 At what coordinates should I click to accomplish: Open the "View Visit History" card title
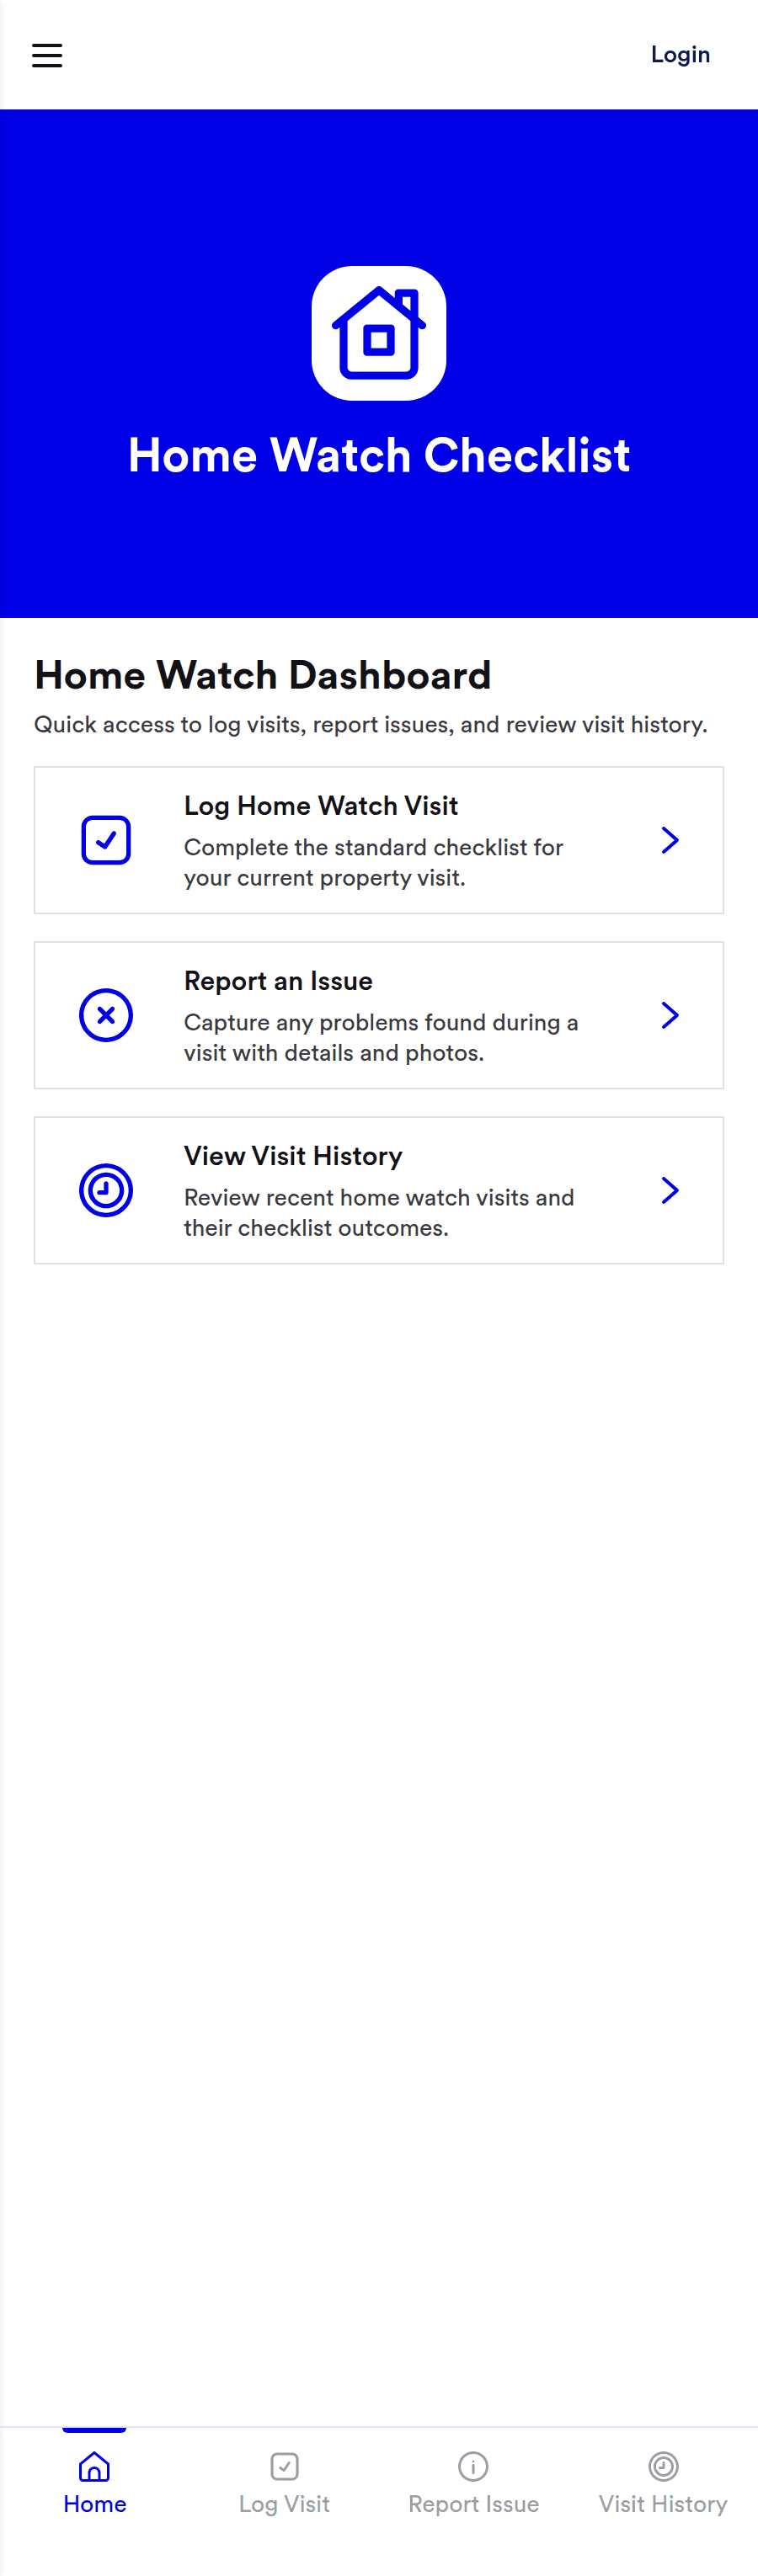point(293,1156)
